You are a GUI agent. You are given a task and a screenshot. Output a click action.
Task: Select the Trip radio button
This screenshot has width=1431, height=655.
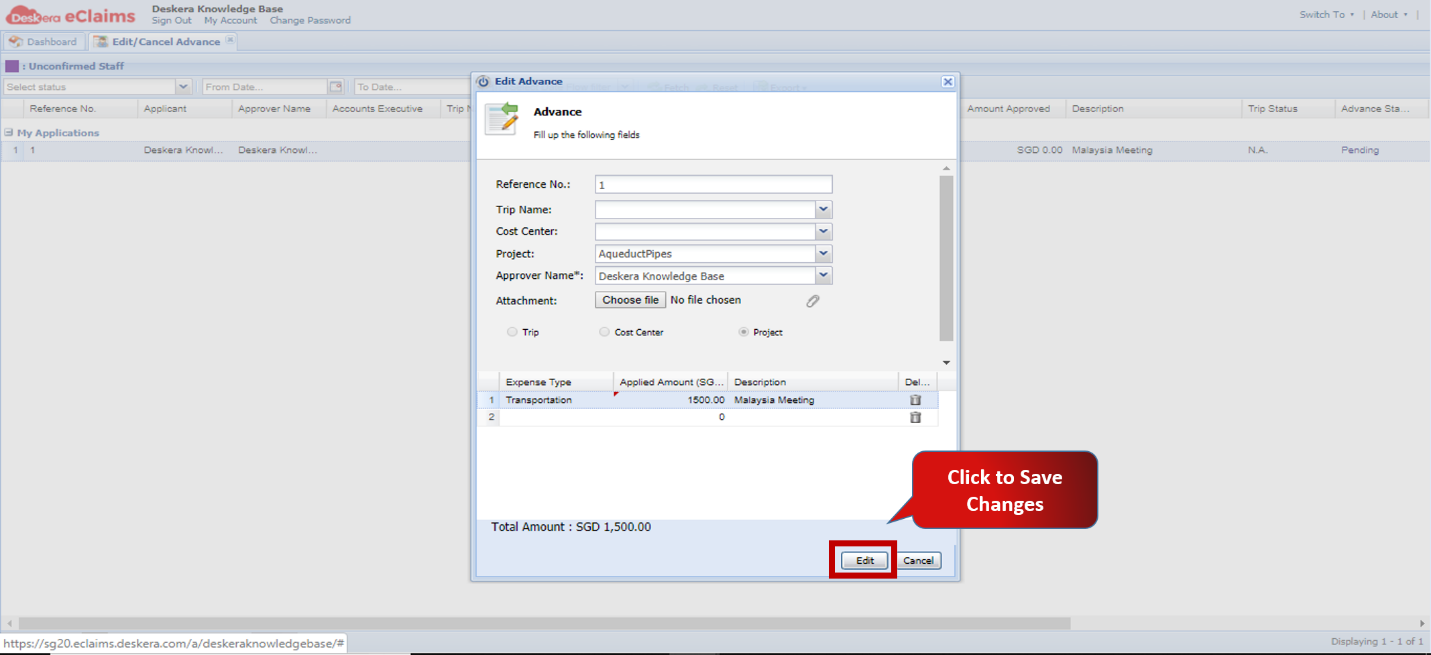513,332
